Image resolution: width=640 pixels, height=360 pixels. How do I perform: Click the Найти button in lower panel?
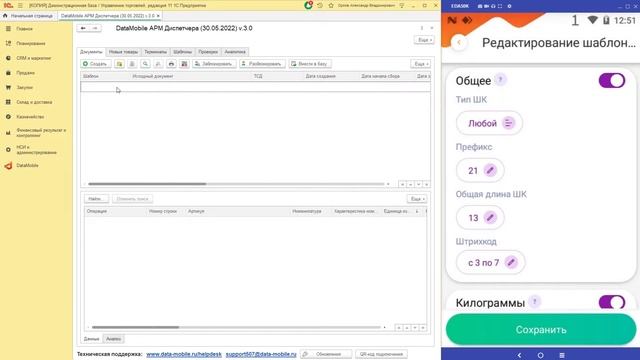[x=96, y=199]
